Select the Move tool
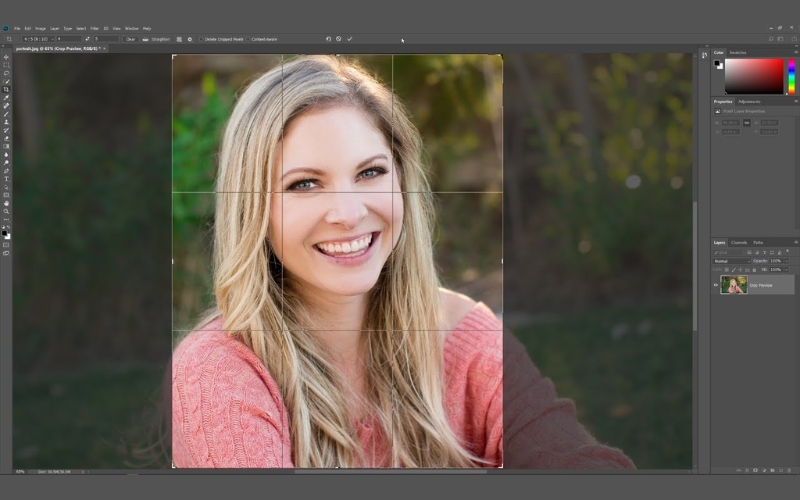Screen dimensions: 800x500 [x=6, y=56]
